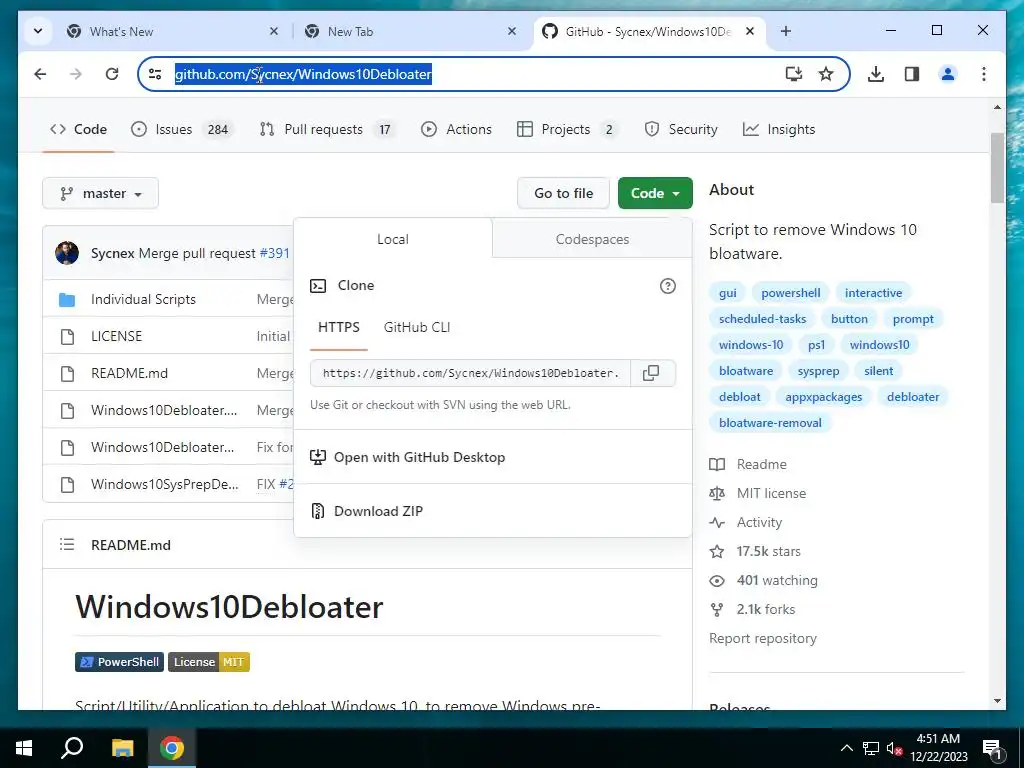Screen dimensions: 1024x768
Task: Close the What's New tab
Action: (274, 31)
